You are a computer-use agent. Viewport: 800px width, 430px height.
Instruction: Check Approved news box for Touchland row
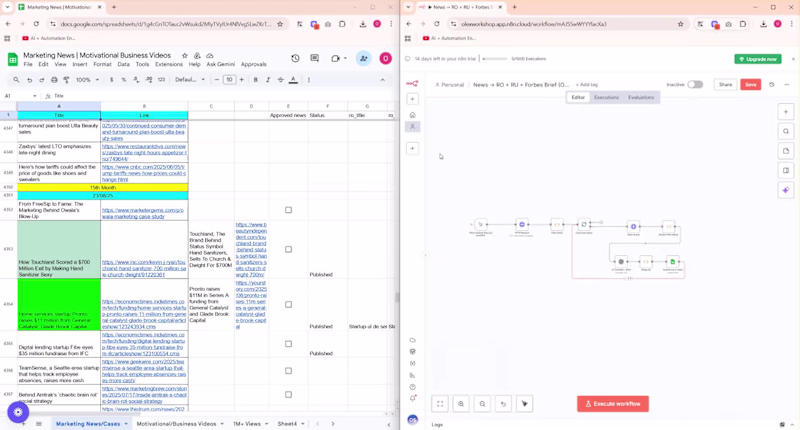click(x=288, y=249)
